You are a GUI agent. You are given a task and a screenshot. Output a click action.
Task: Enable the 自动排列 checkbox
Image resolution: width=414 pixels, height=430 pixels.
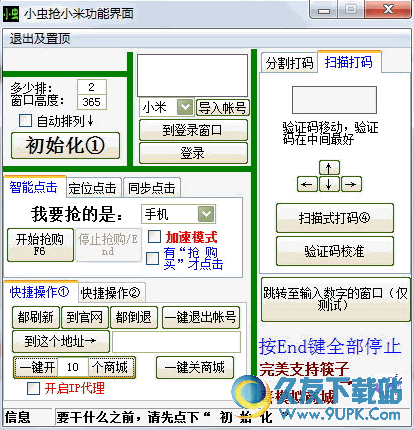pyautogui.click(x=26, y=121)
